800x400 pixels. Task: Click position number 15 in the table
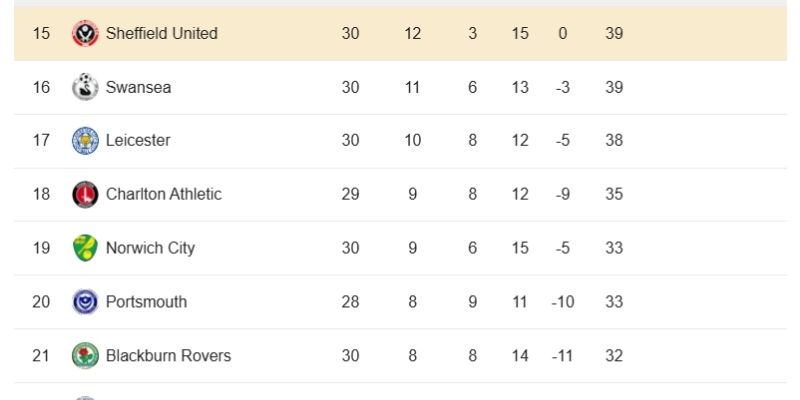[41, 33]
